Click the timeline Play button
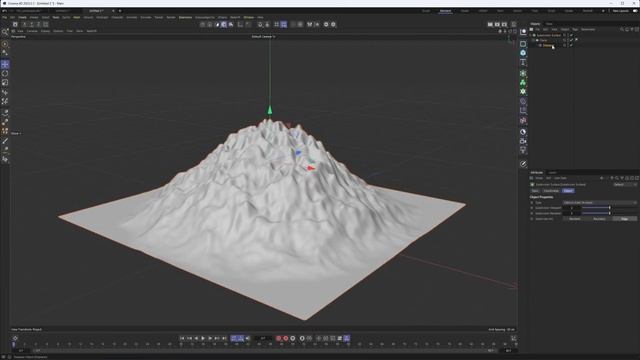Screen dimensions: 640x360 click(203, 338)
